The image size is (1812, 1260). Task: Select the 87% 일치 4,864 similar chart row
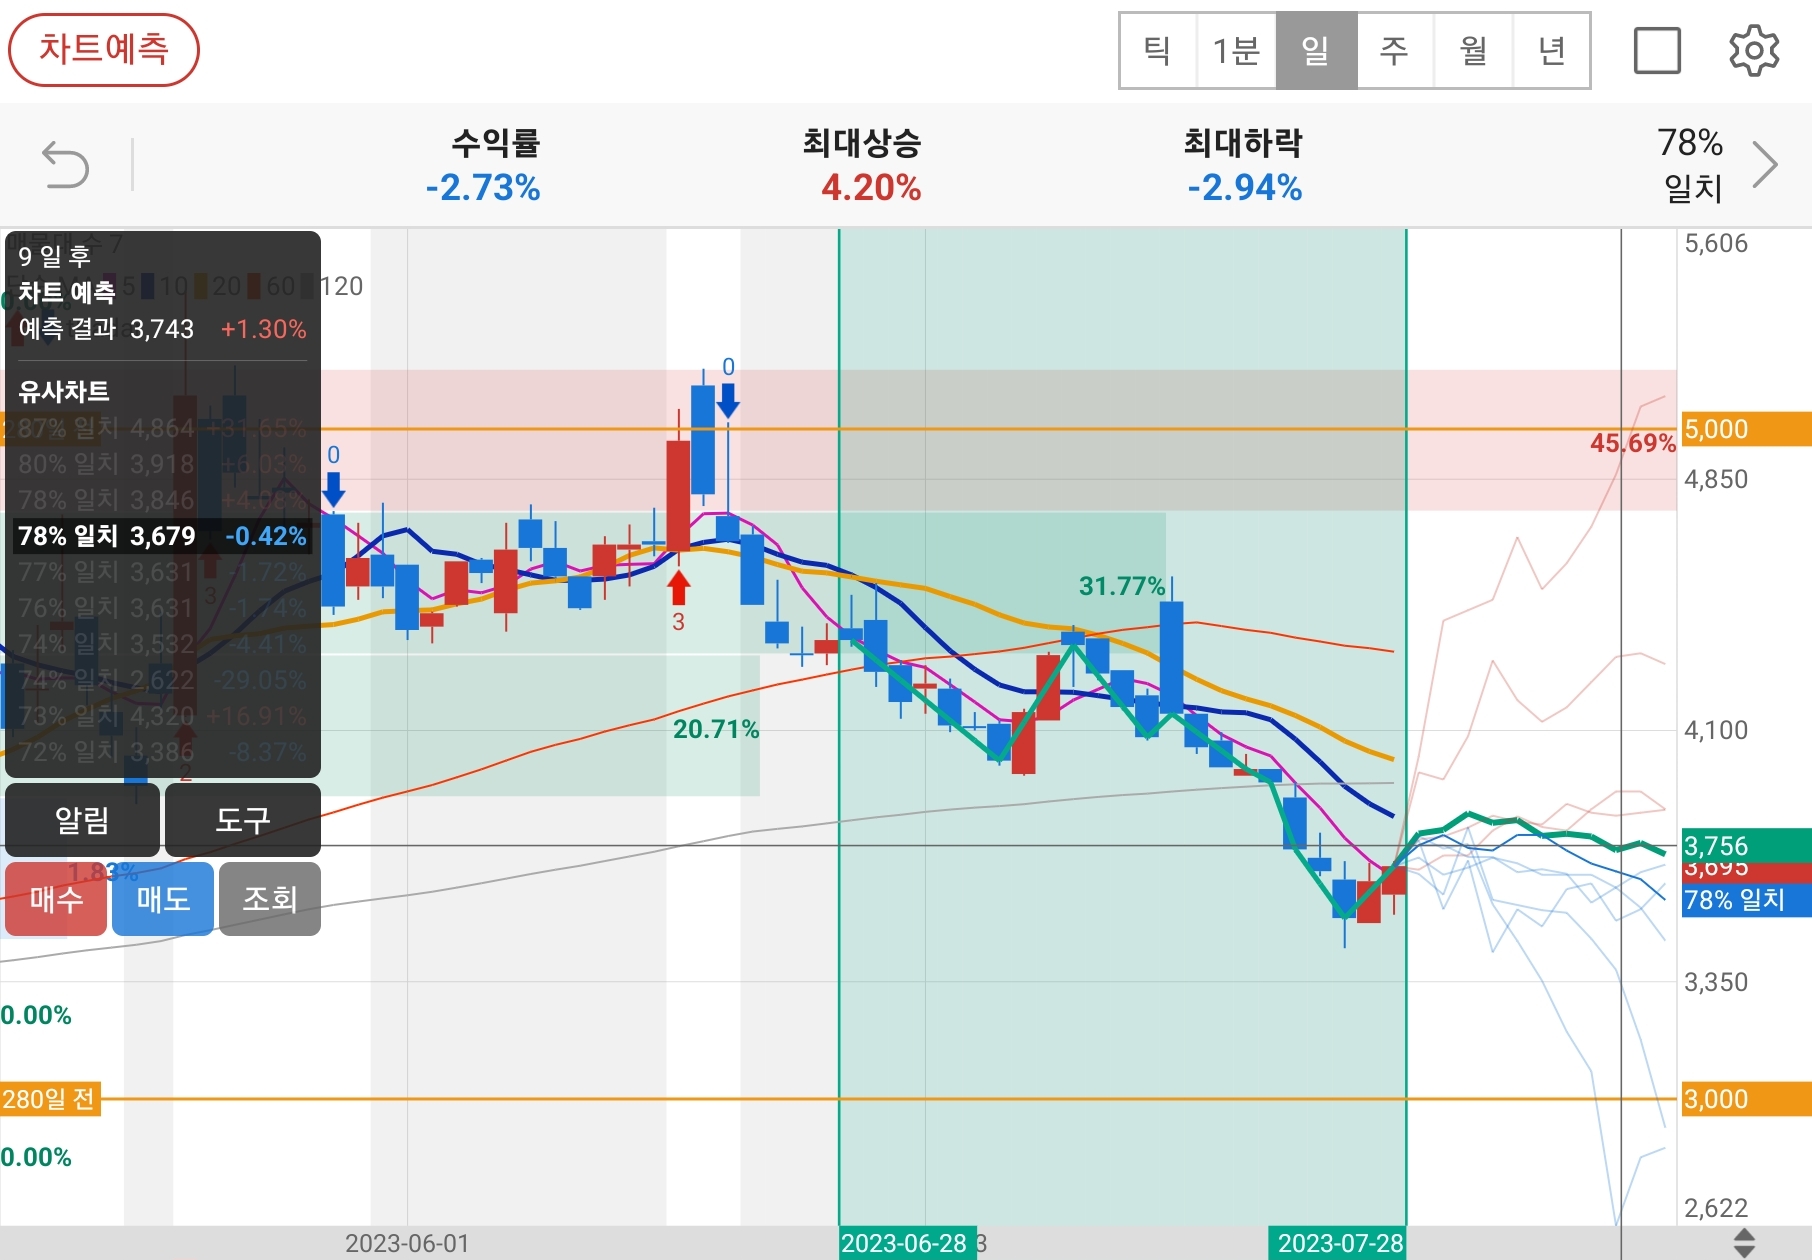pos(162,428)
